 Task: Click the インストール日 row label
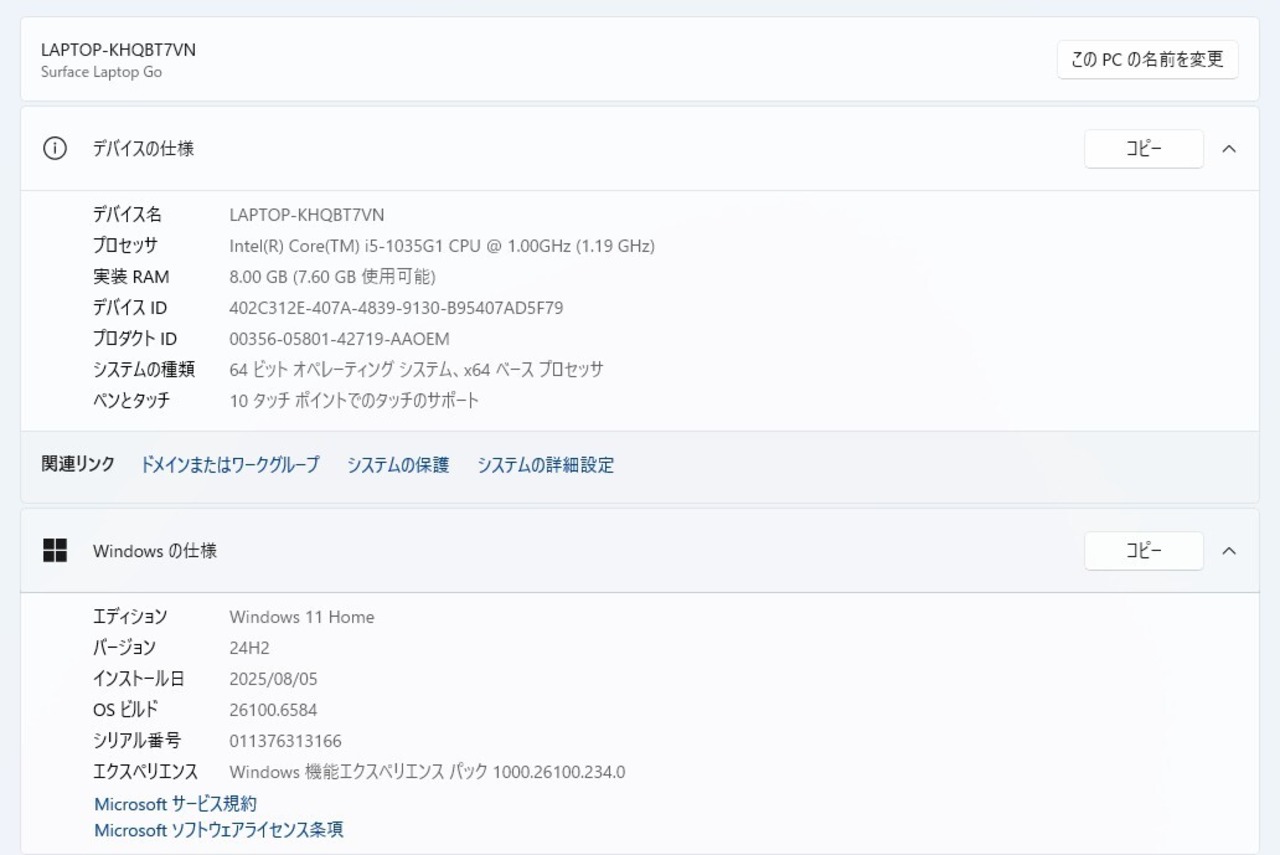pyautogui.click(x=139, y=678)
